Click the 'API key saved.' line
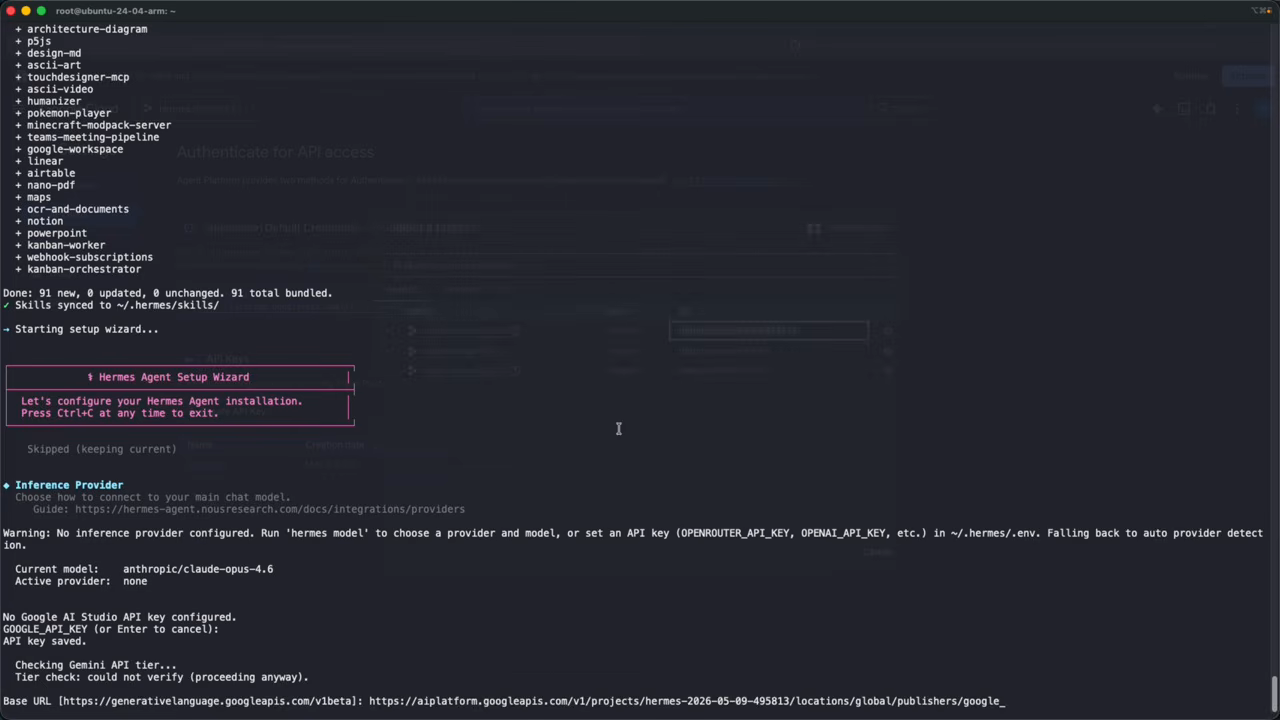Image resolution: width=1280 pixels, height=720 pixels. tap(45, 641)
